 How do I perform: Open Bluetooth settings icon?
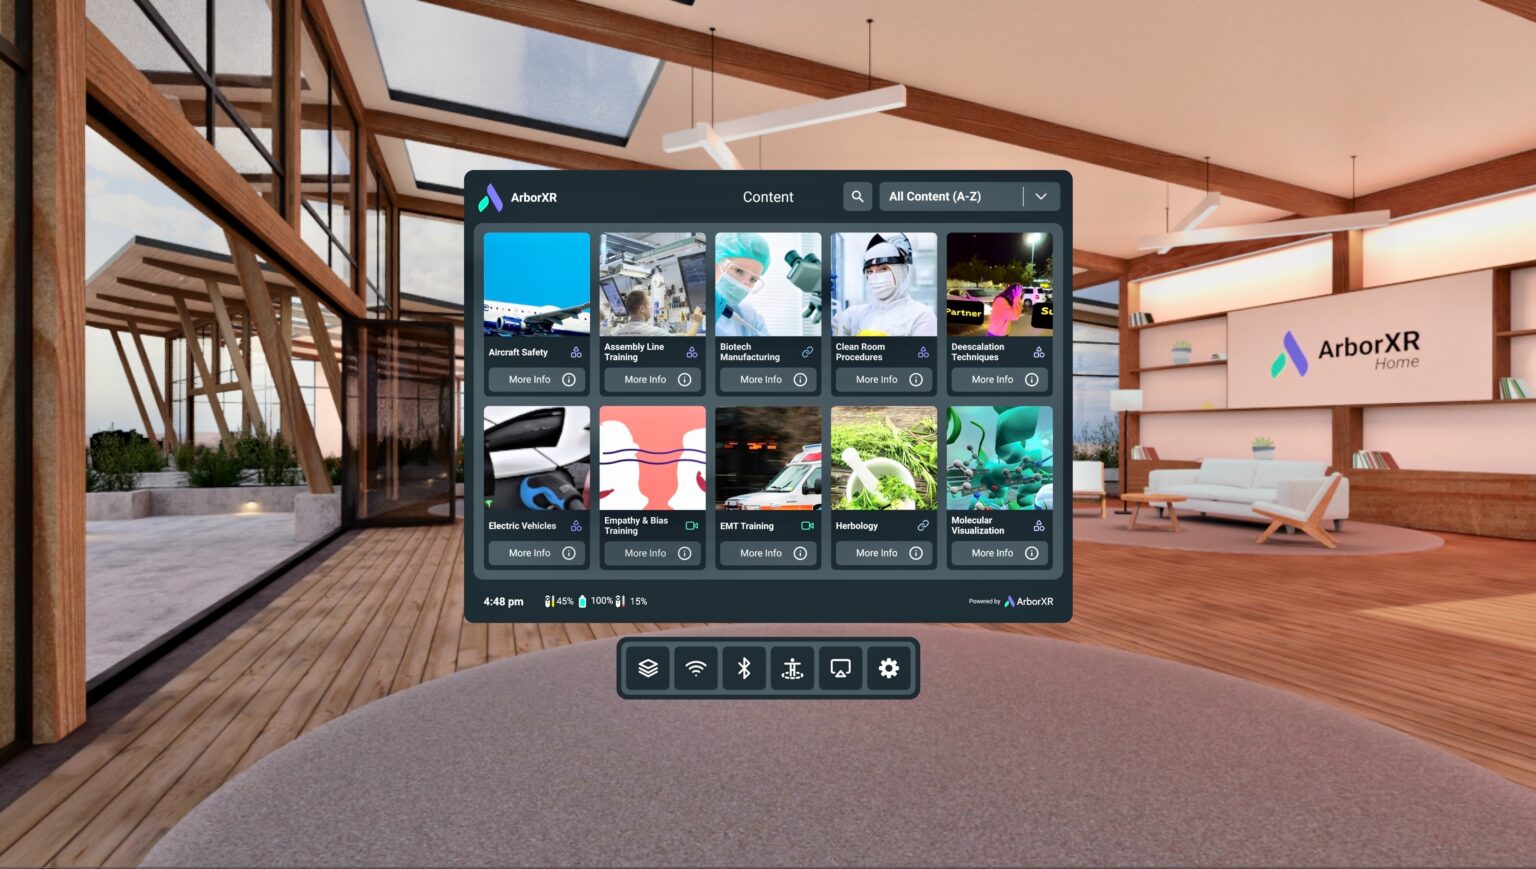pos(744,668)
